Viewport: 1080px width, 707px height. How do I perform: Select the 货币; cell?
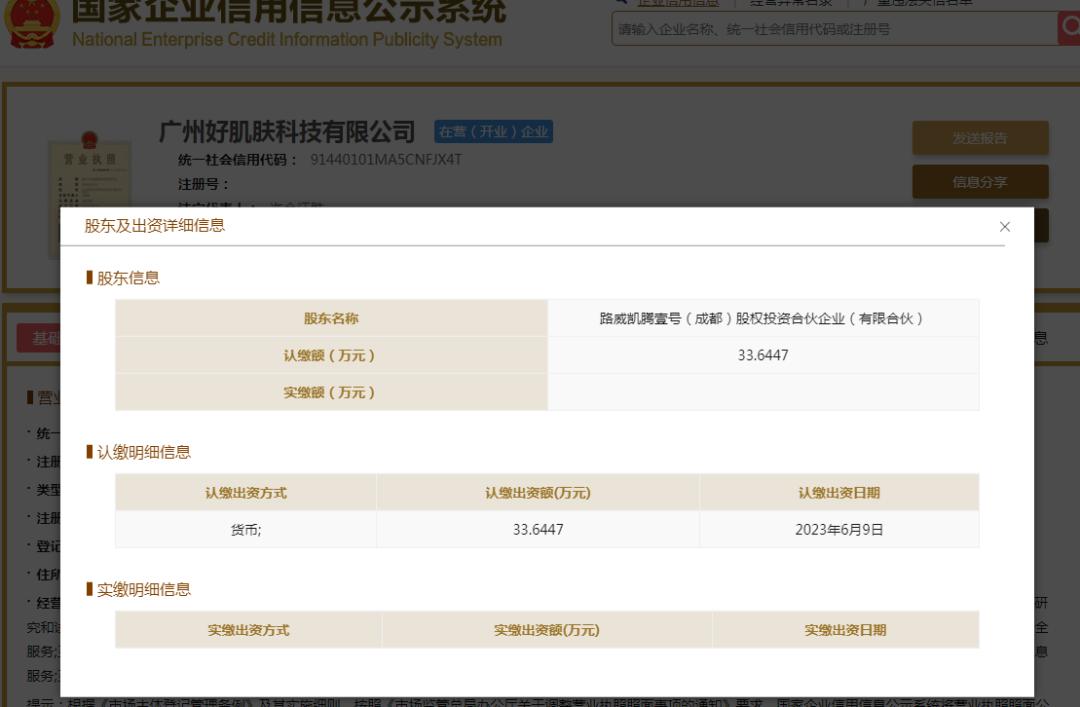[x=246, y=530]
